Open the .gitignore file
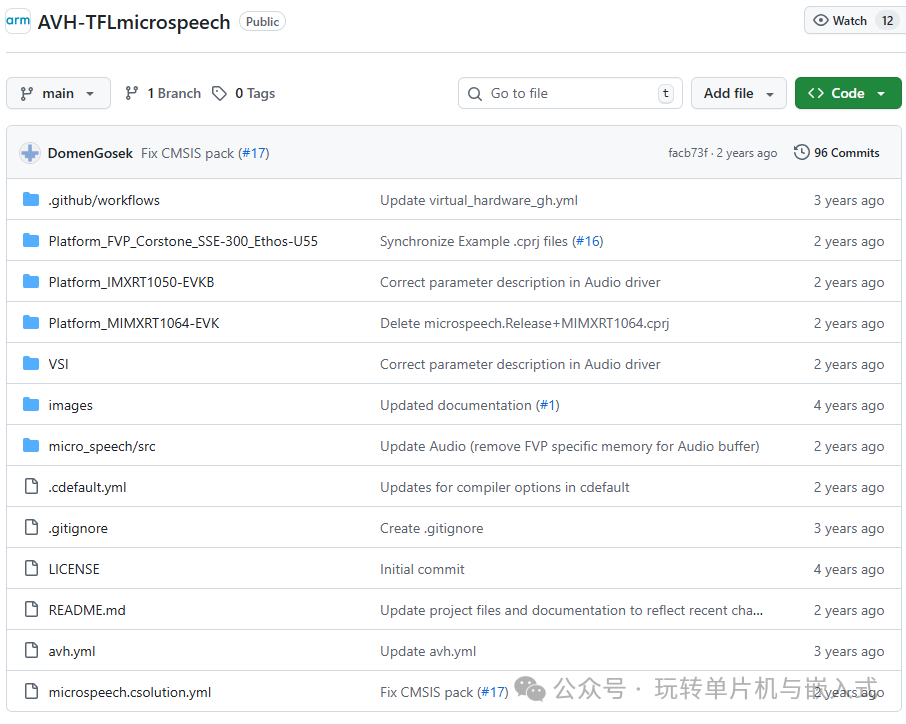 tap(78, 529)
